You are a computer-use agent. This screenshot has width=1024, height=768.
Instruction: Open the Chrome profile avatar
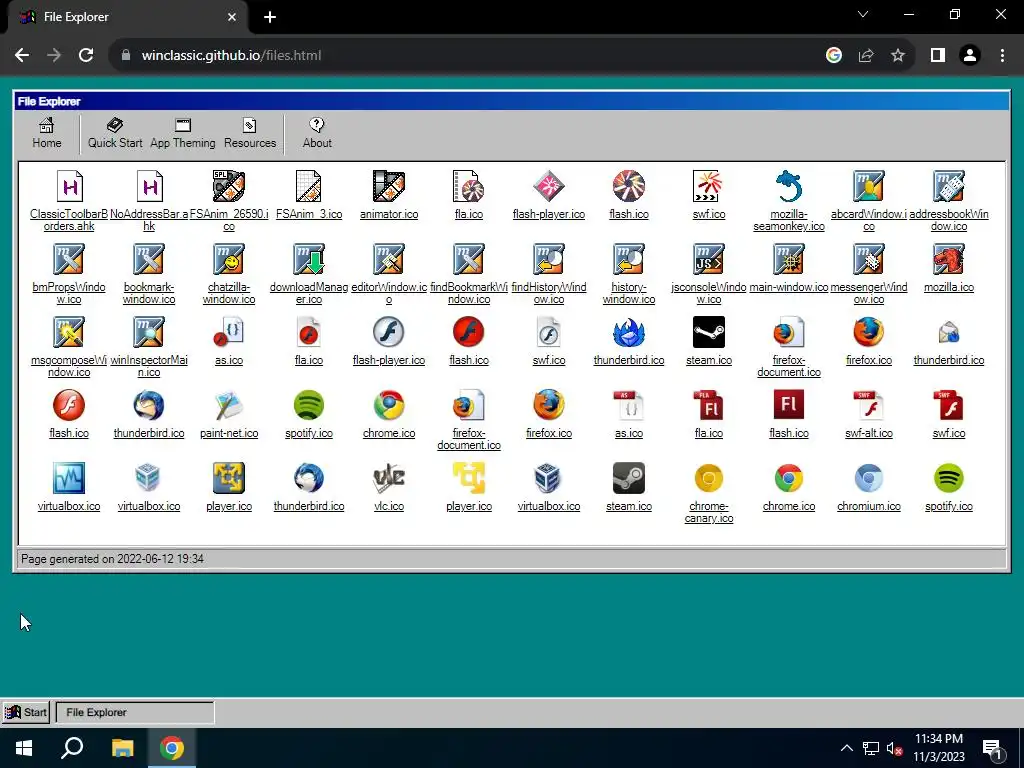pos(970,56)
